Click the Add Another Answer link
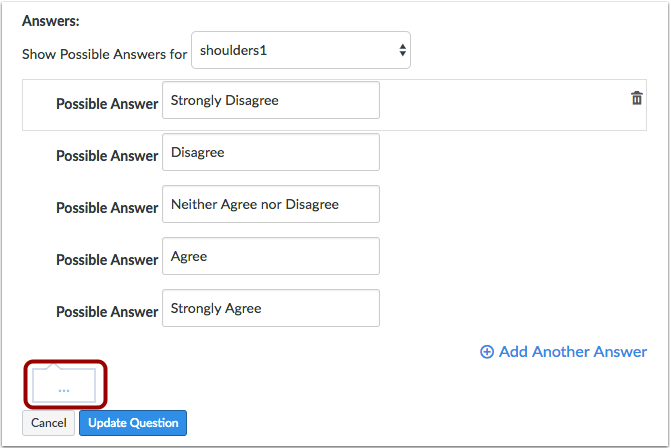 (563, 352)
